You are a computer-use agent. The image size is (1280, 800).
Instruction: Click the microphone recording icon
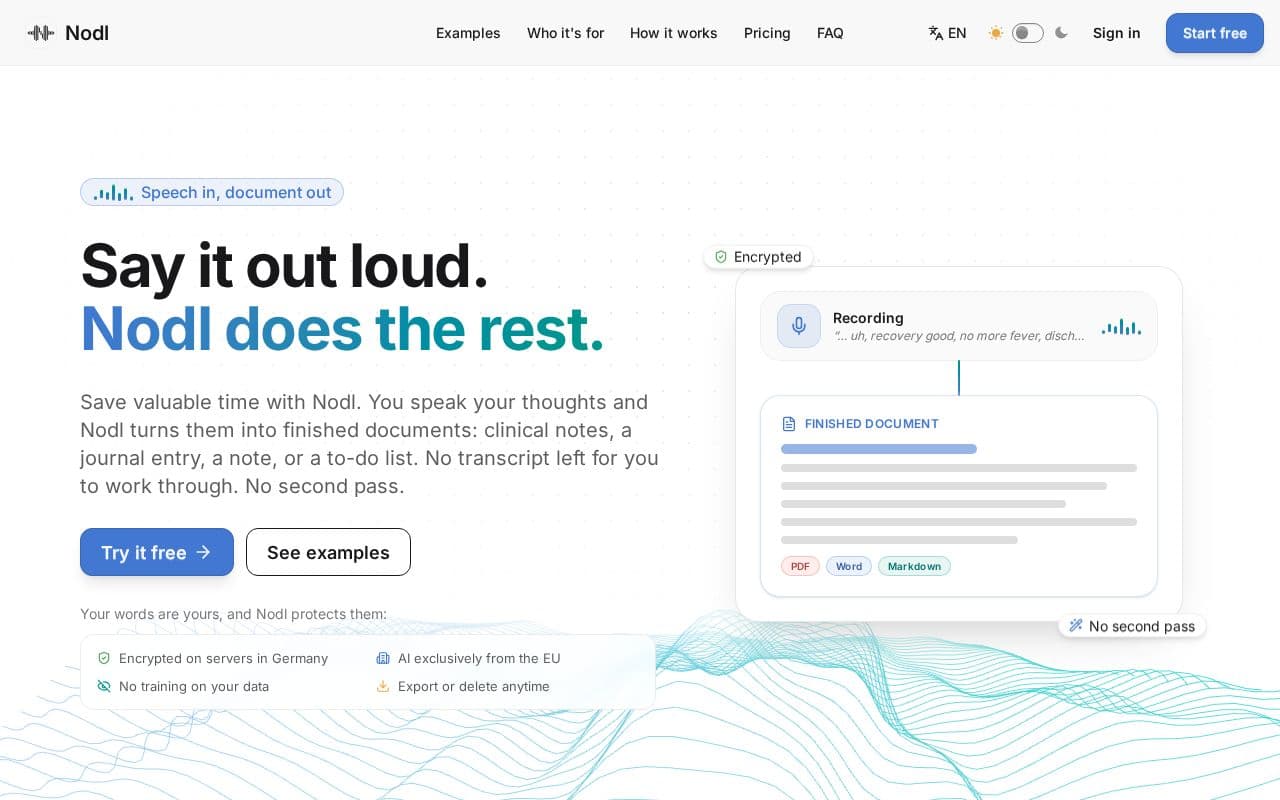click(799, 326)
